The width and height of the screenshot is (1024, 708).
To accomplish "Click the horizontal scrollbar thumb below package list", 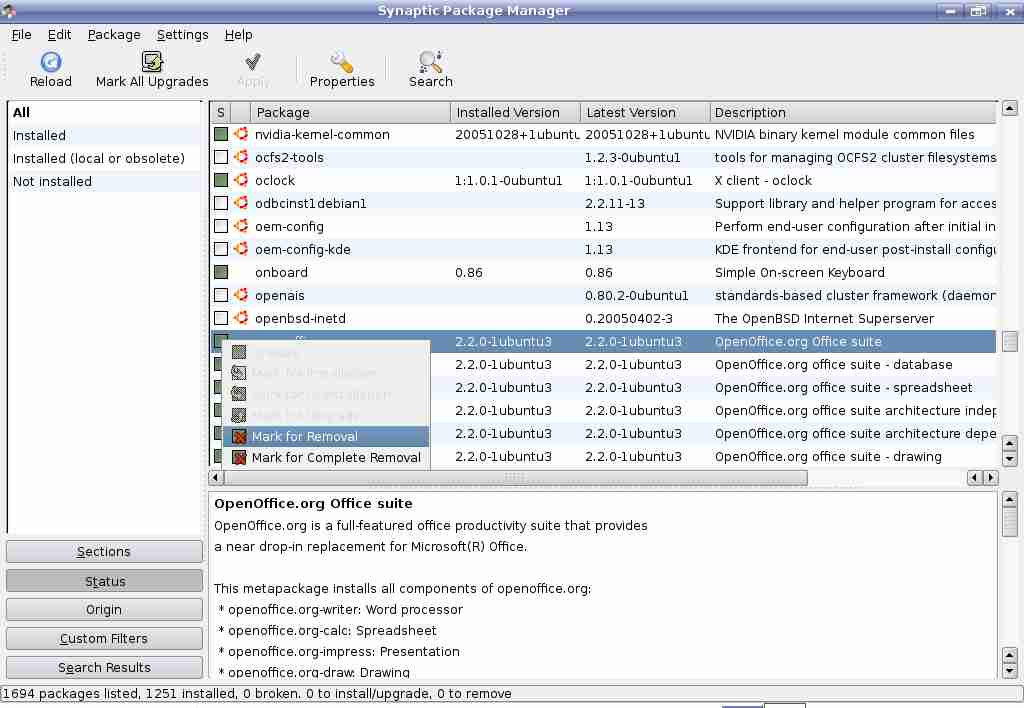I will tap(515, 477).
